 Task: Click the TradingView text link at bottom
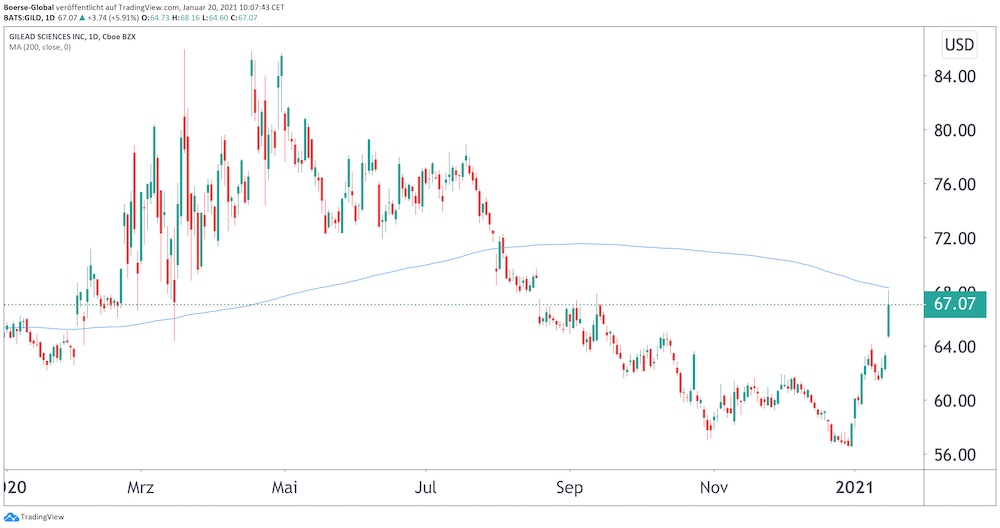[42, 517]
